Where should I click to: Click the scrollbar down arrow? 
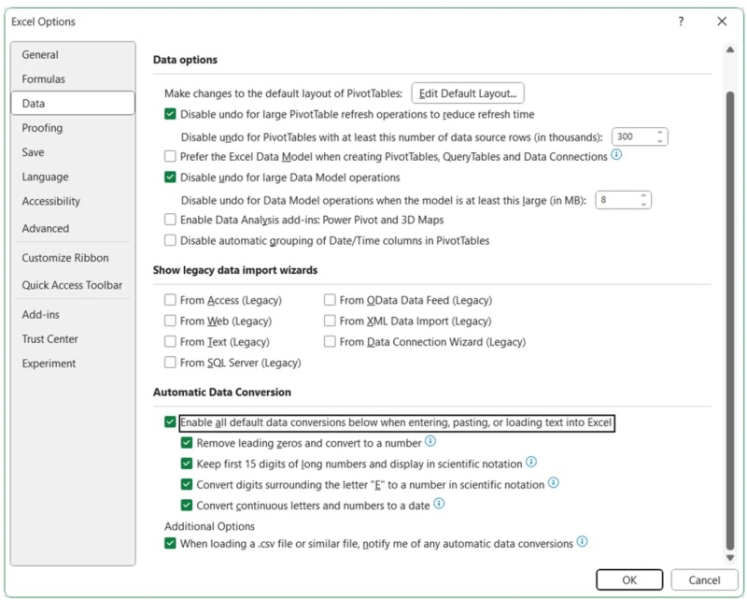click(x=729, y=558)
